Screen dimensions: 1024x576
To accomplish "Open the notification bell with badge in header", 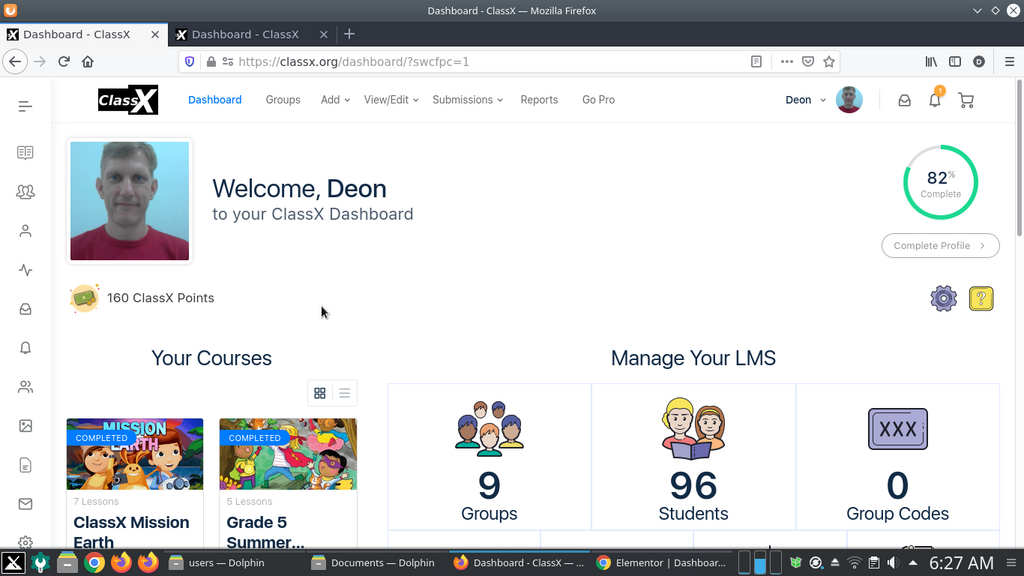I will tap(935, 99).
